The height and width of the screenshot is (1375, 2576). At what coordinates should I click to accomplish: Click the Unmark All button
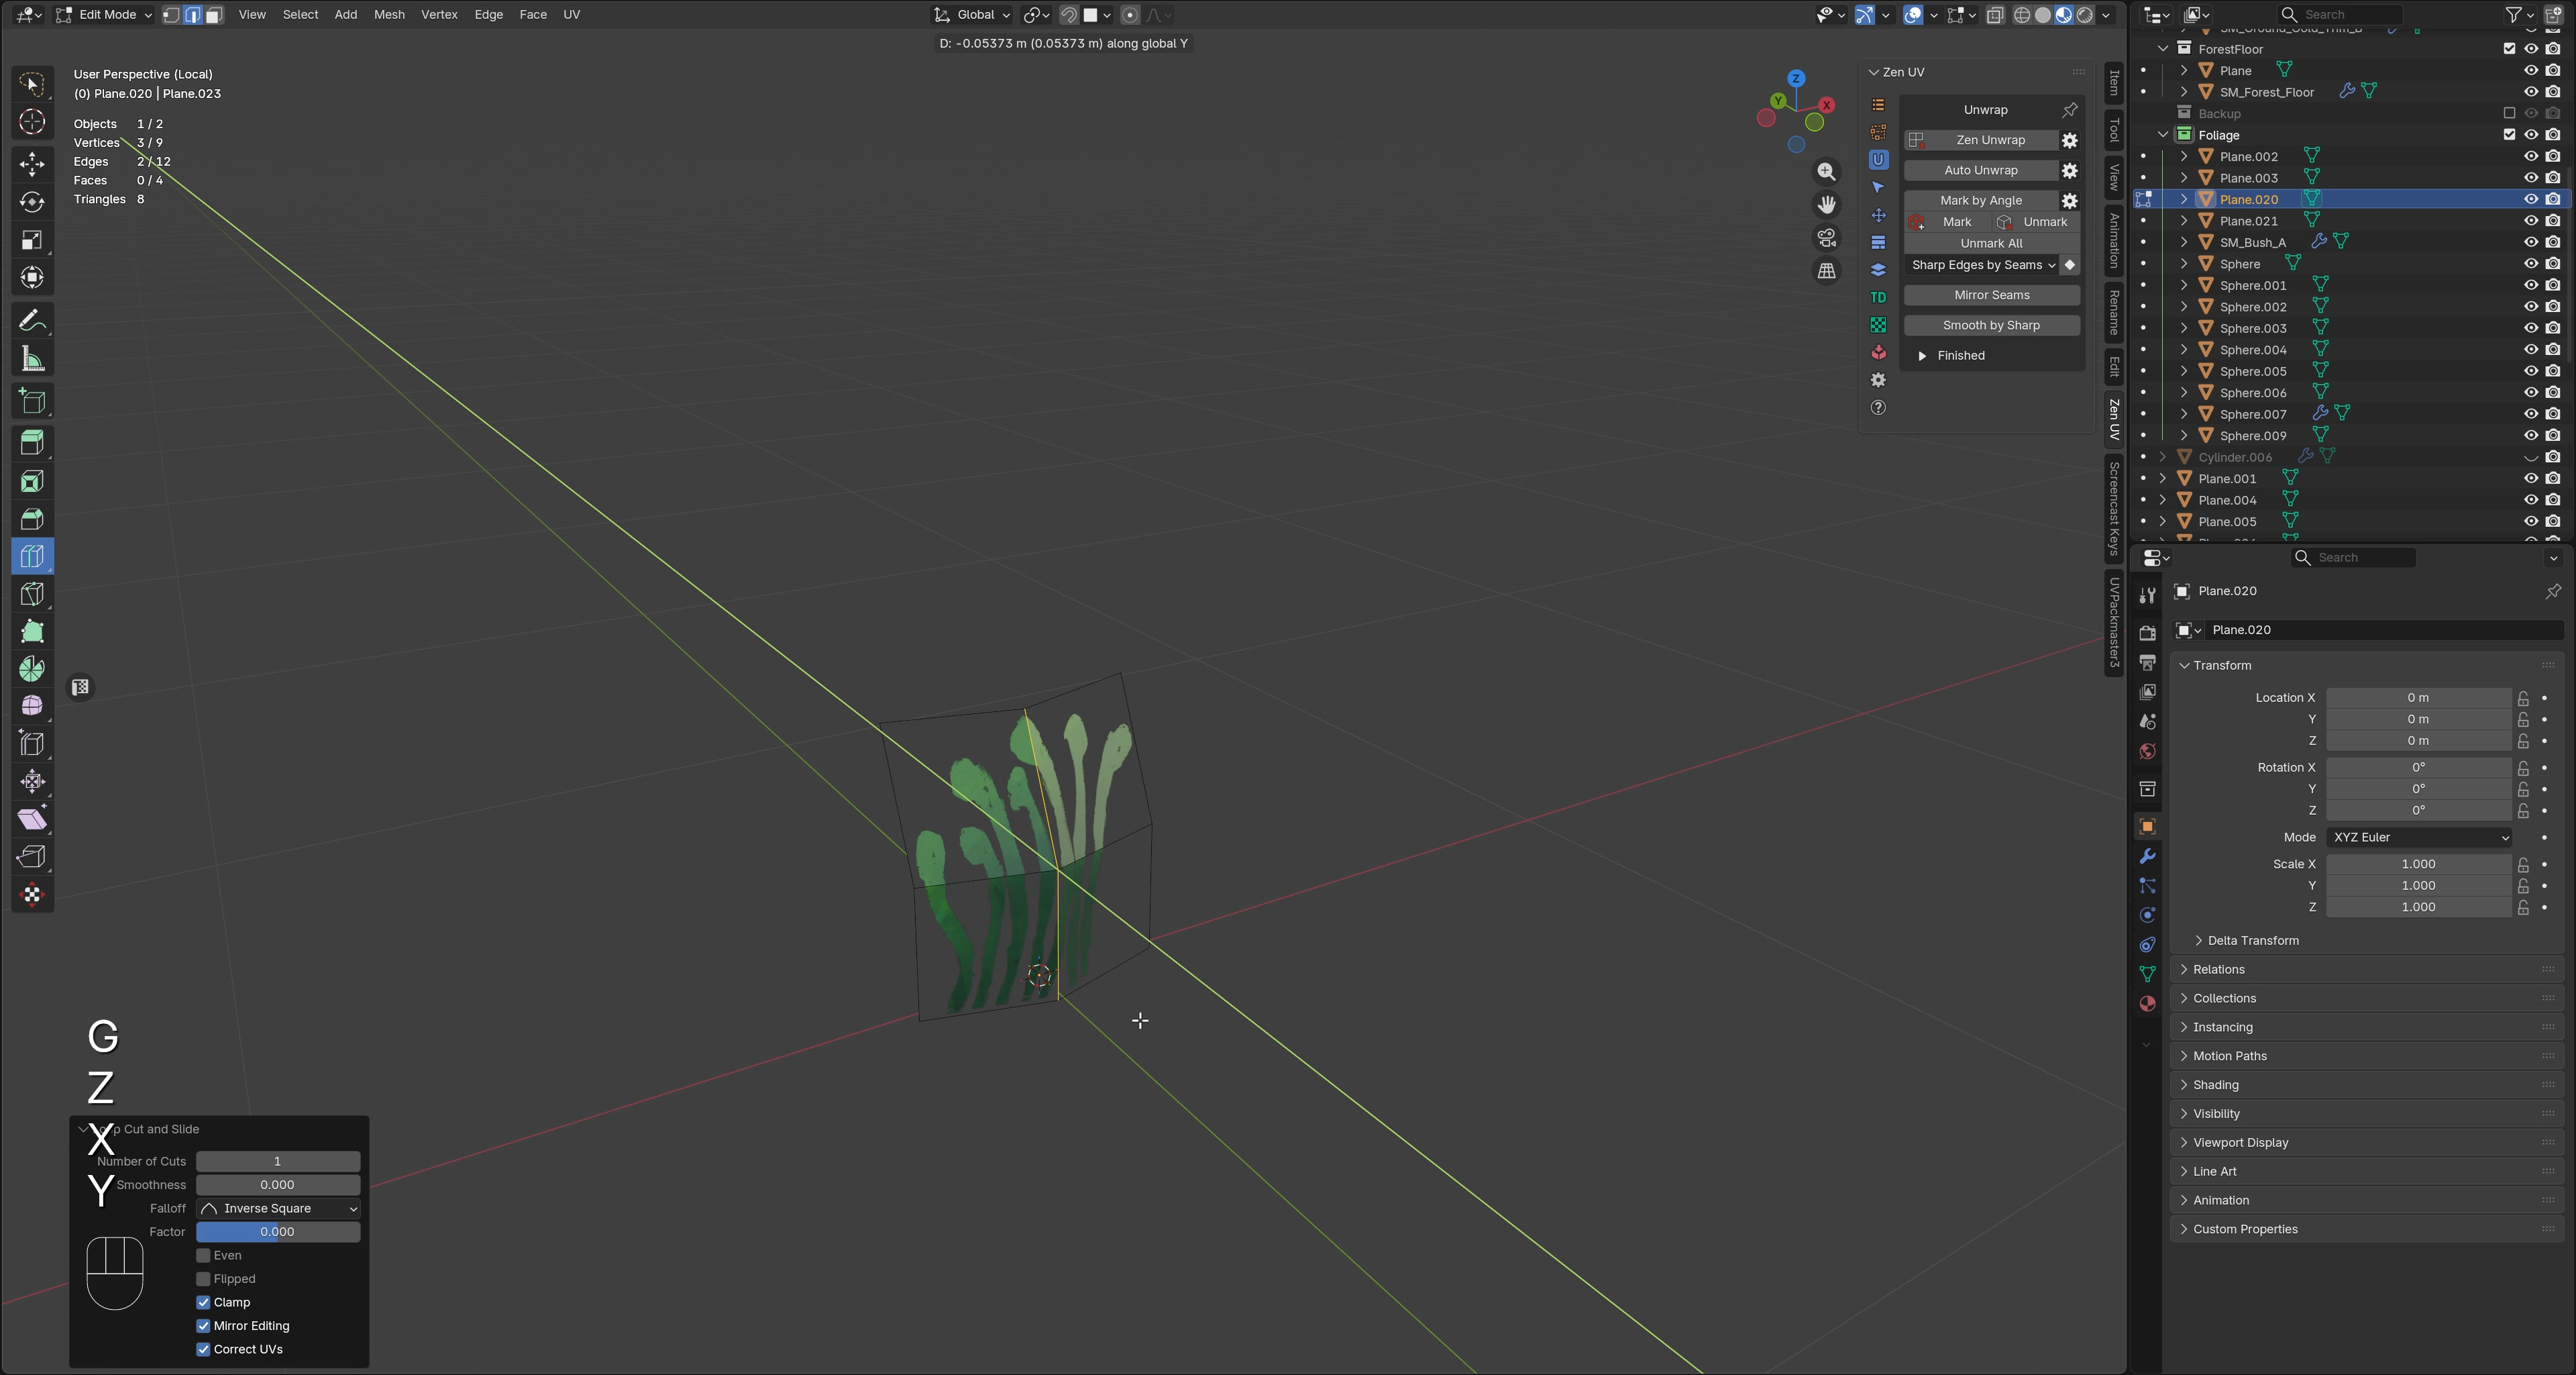coord(1991,244)
